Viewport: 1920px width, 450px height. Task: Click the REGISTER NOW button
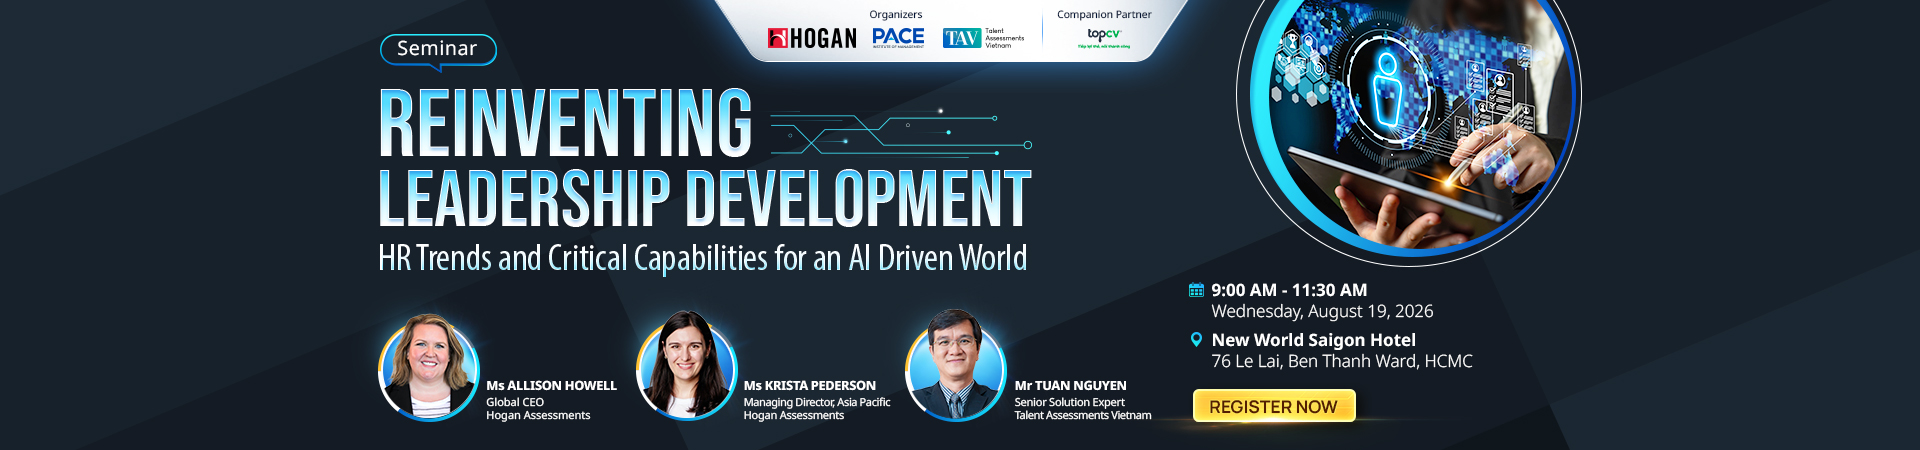tap(1274, 406)
